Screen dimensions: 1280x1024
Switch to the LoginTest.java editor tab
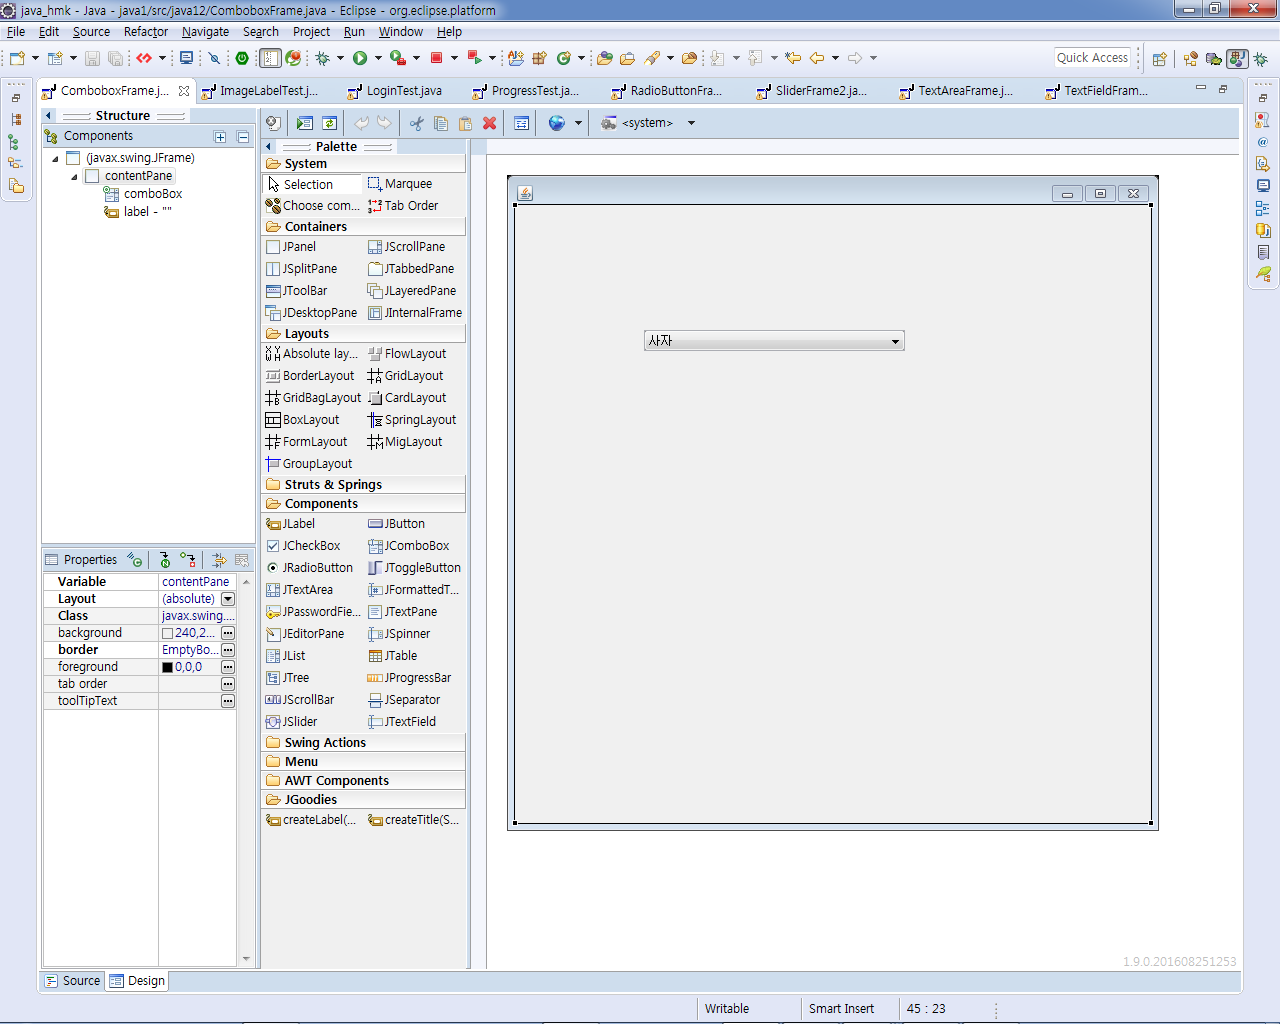395,91
